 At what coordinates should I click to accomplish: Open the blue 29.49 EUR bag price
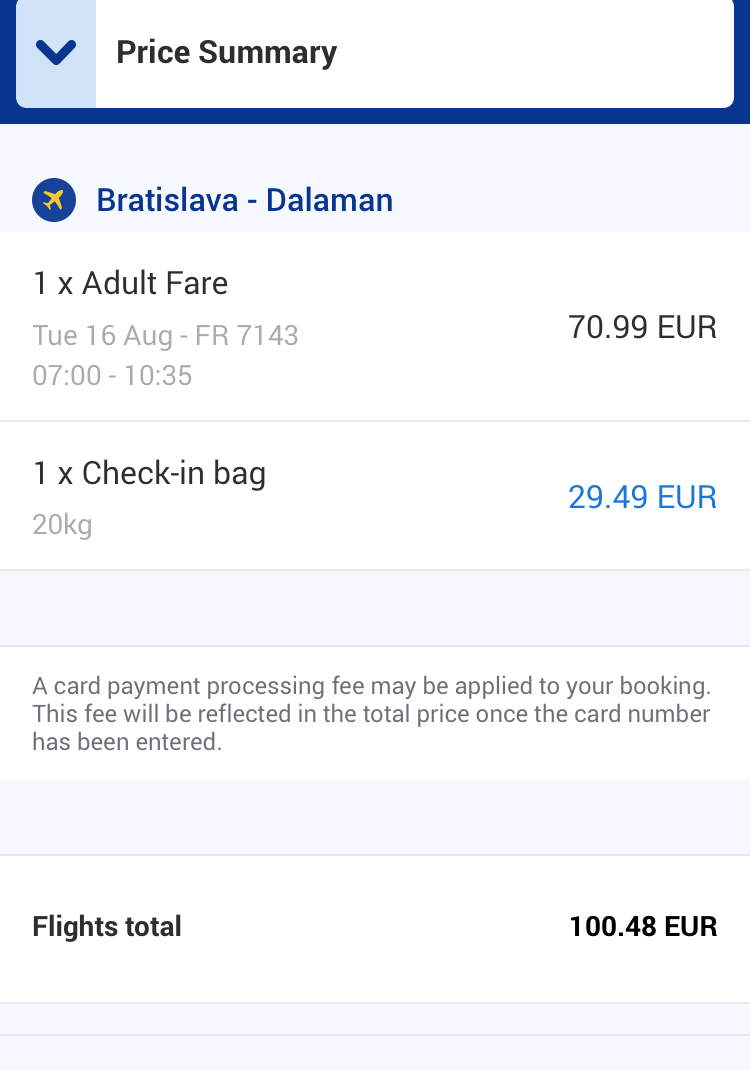click(642, 497)
